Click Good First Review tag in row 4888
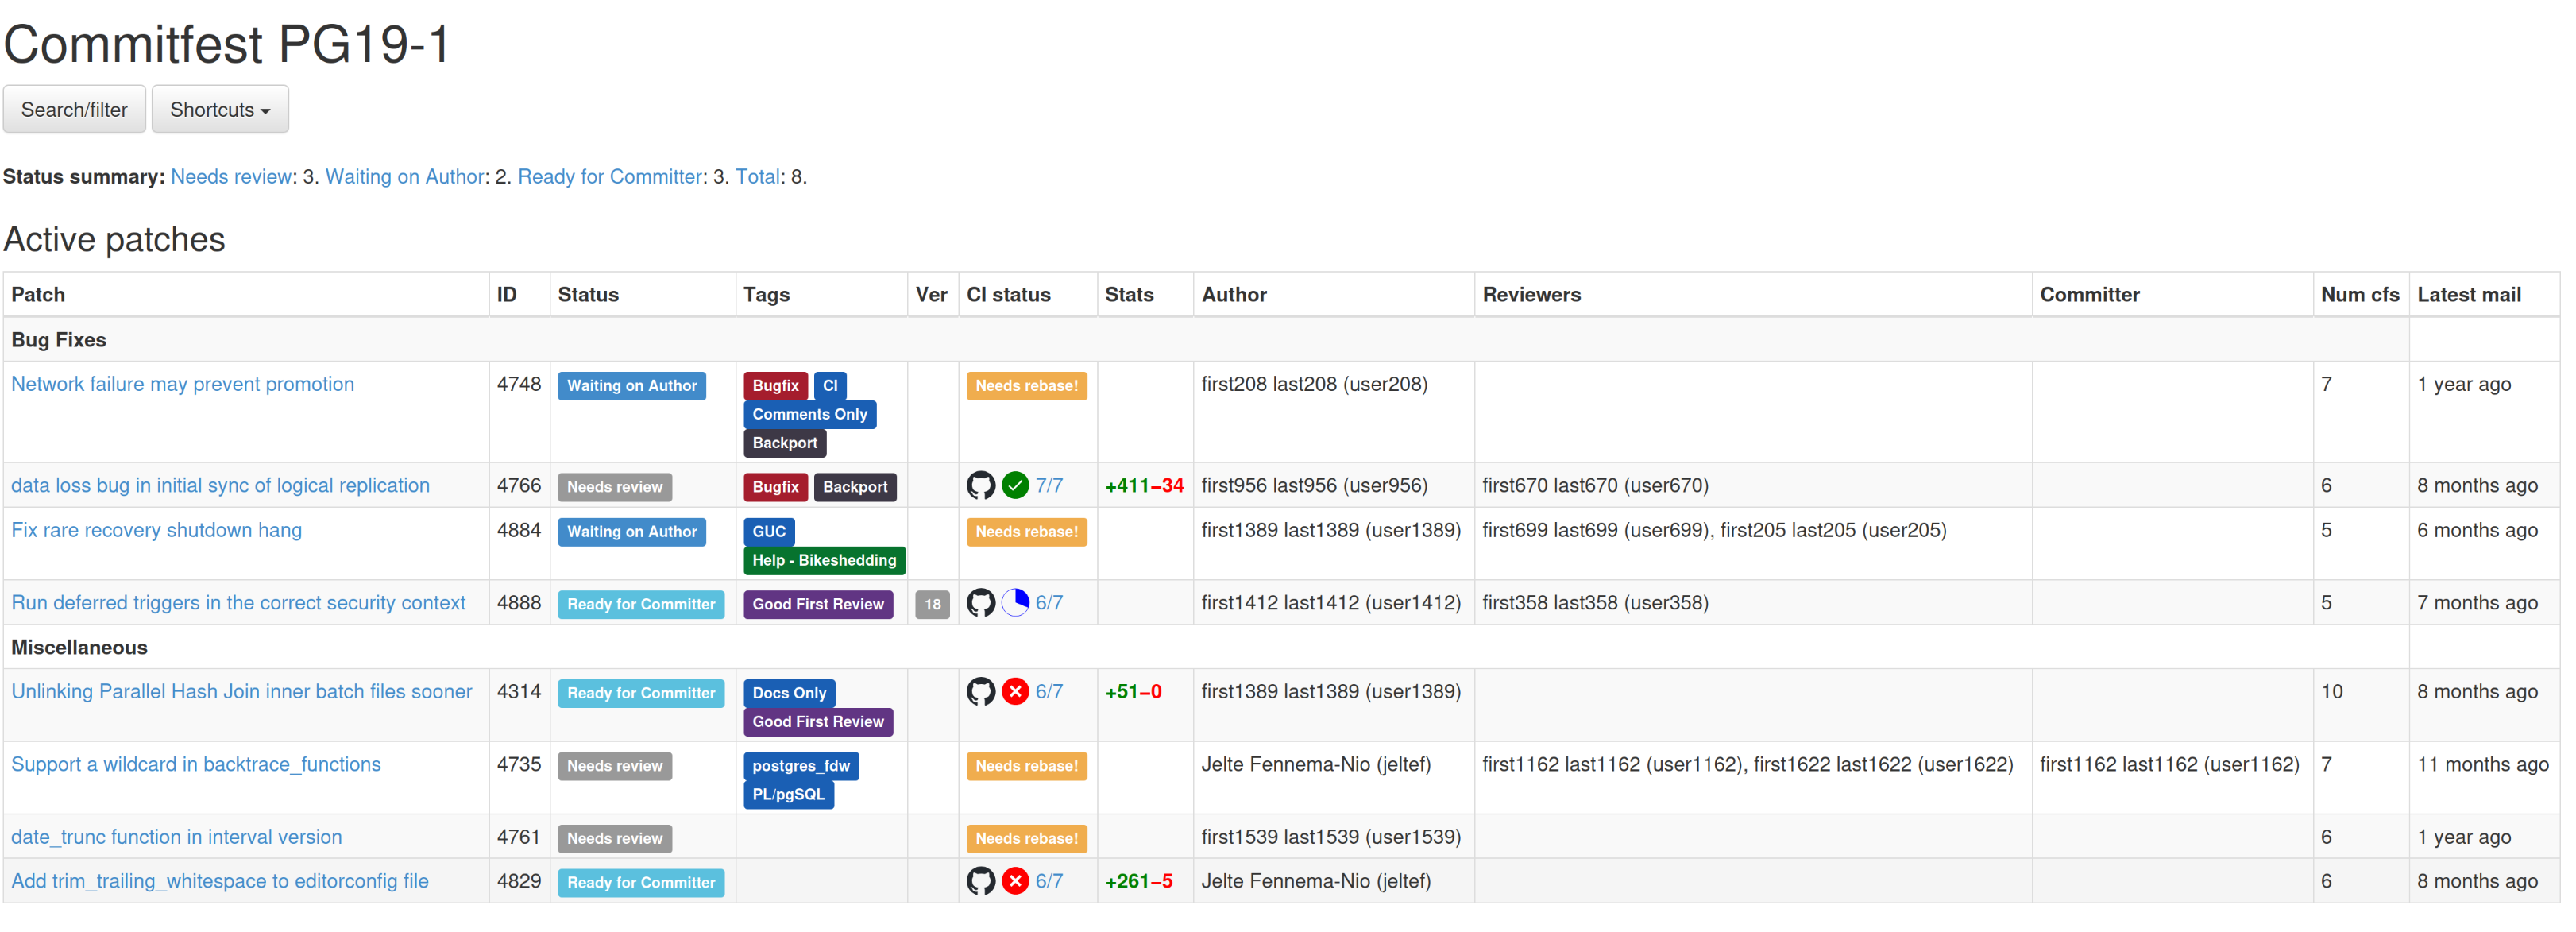The width and height of the screenshot is (2576, 932). coord(817,604)
